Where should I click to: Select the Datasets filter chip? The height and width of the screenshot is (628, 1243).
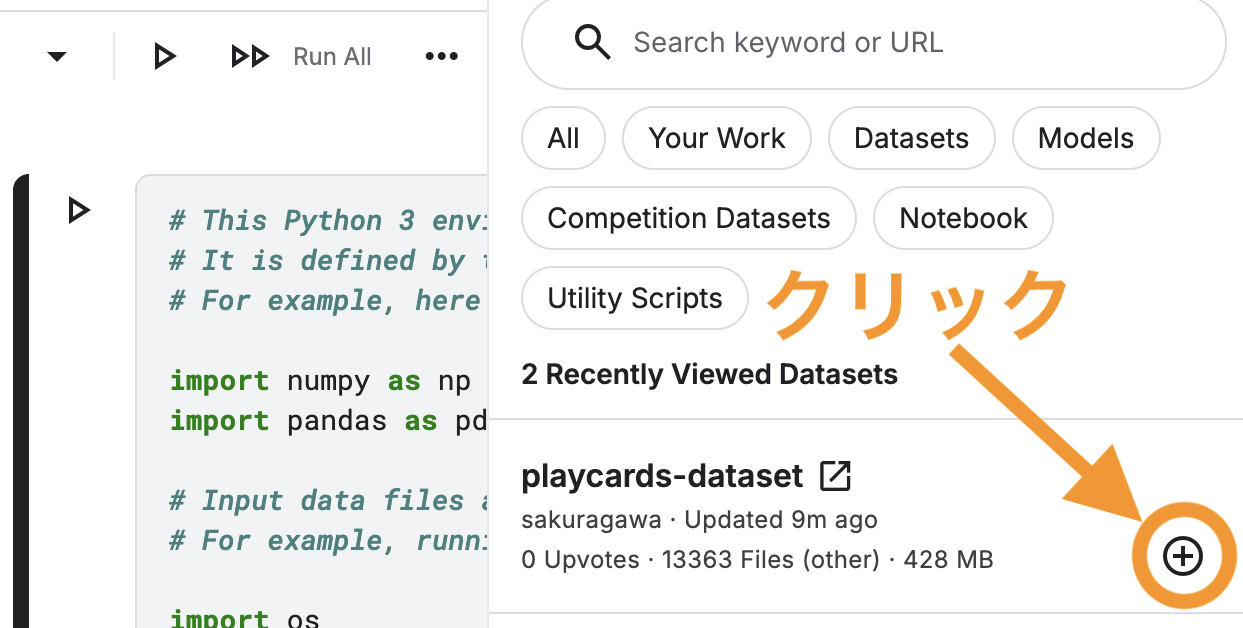tap(911, 138)
